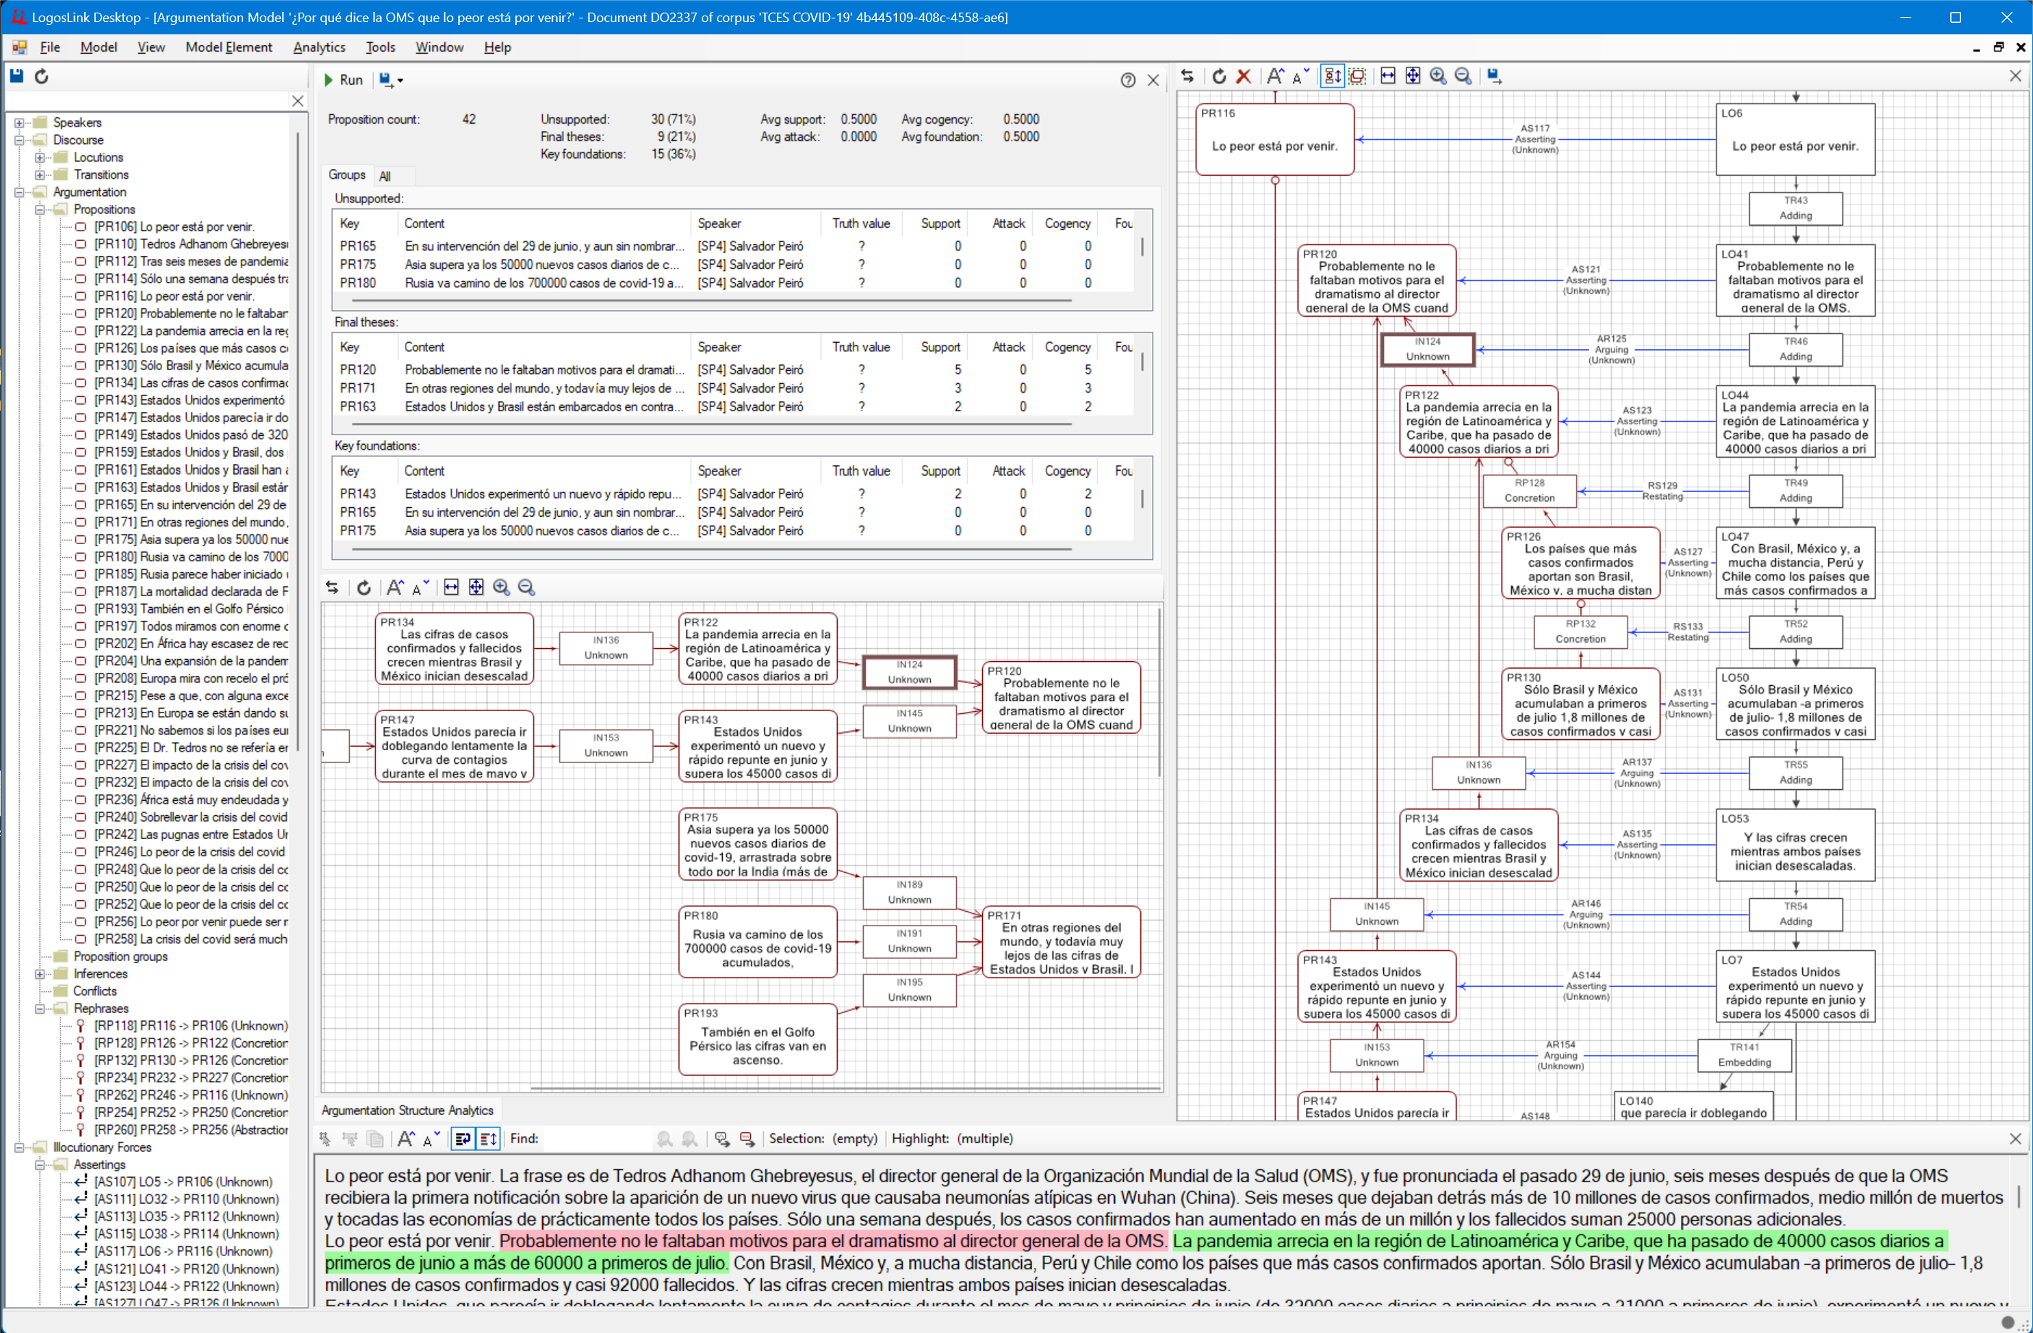
Task: Click refresh icon in left panel toolbar
Action: (42, 77)
